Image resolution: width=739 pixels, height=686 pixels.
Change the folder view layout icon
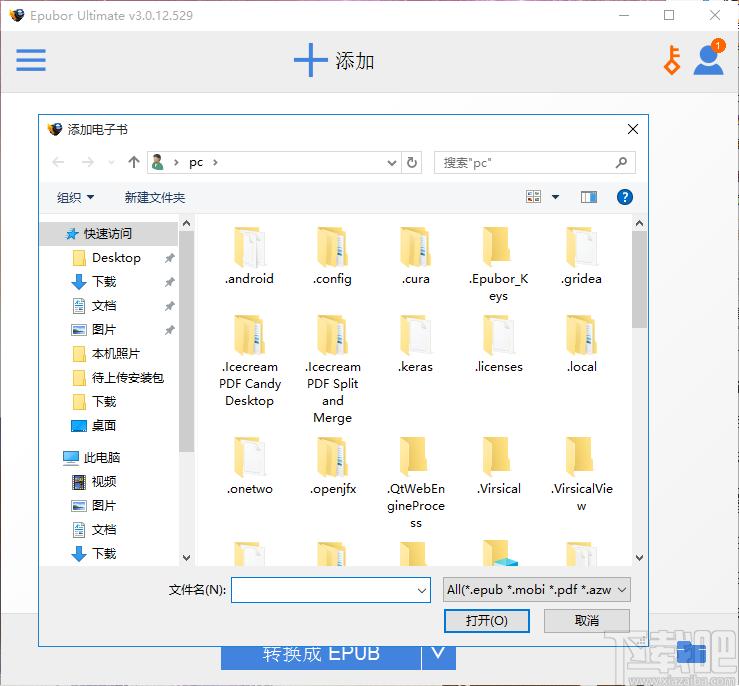534,197
